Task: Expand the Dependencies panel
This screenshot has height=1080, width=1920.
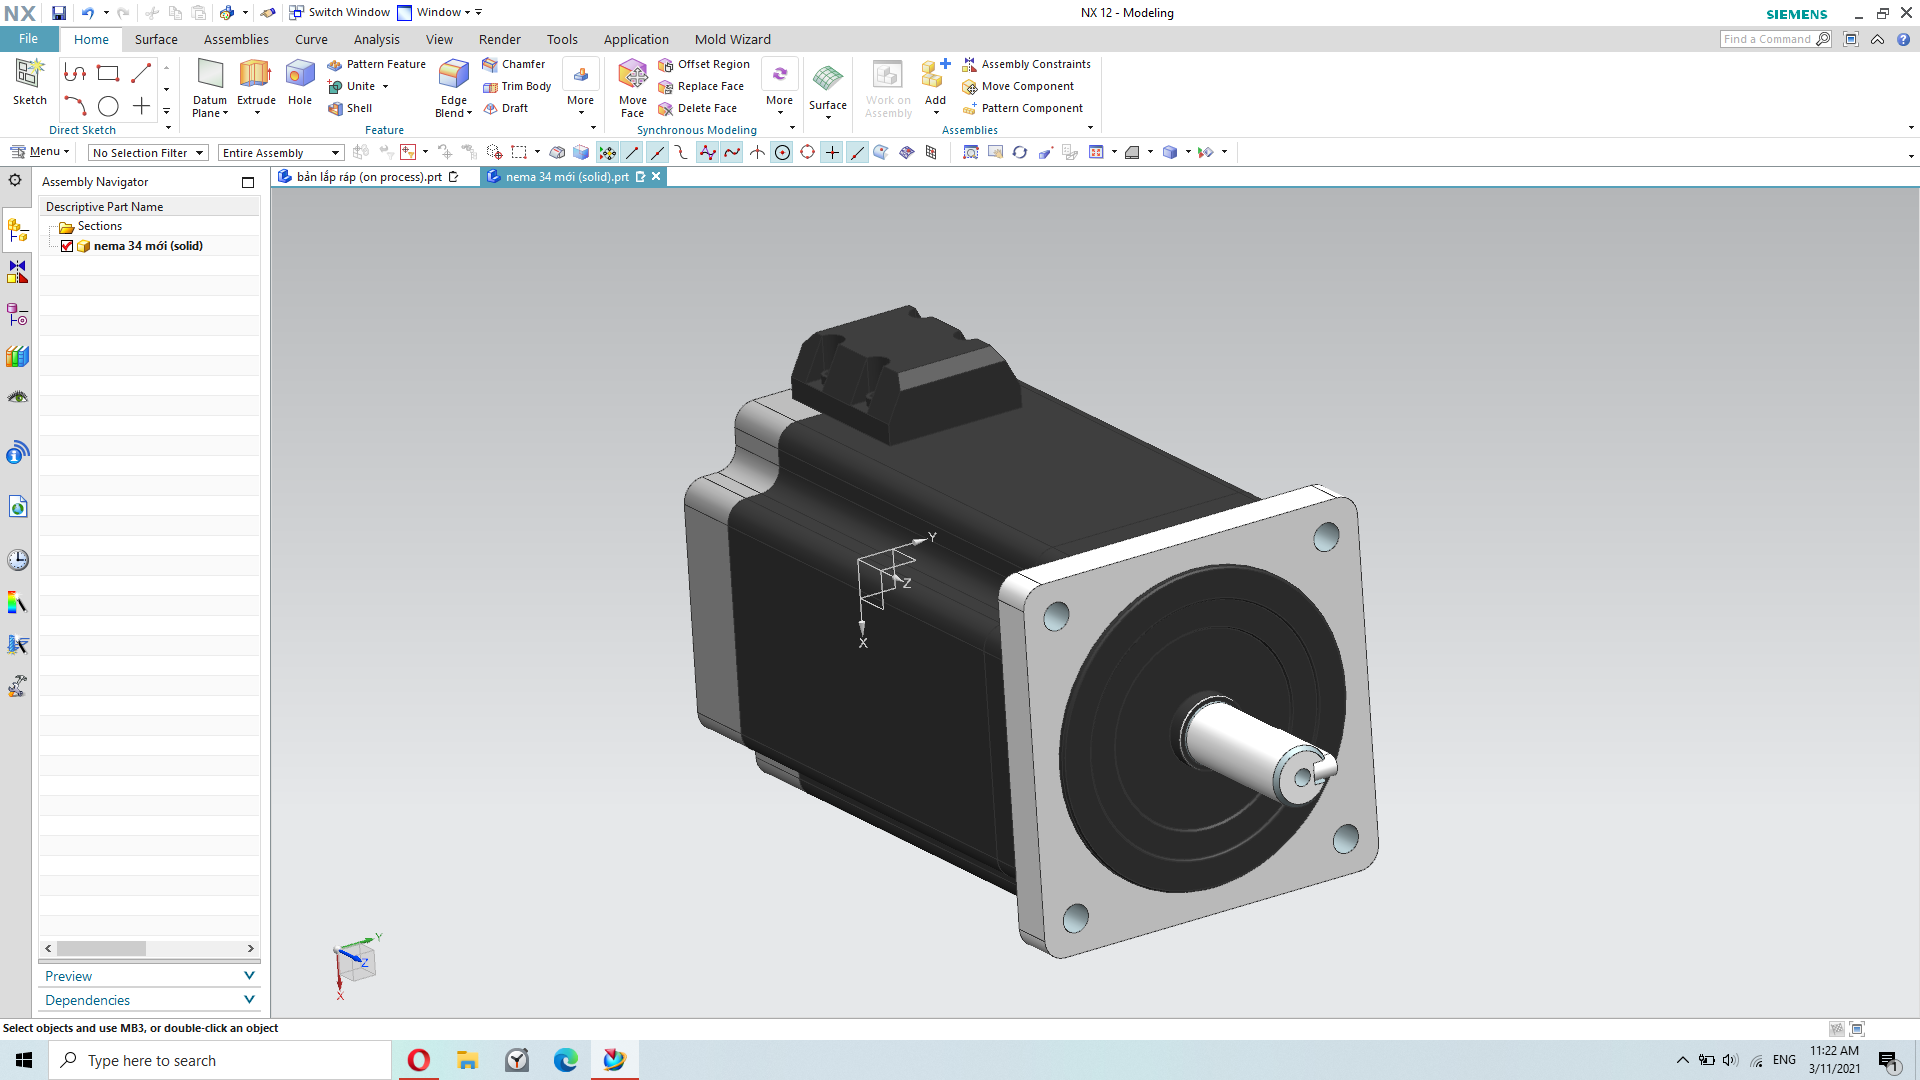Action: 149,1000
